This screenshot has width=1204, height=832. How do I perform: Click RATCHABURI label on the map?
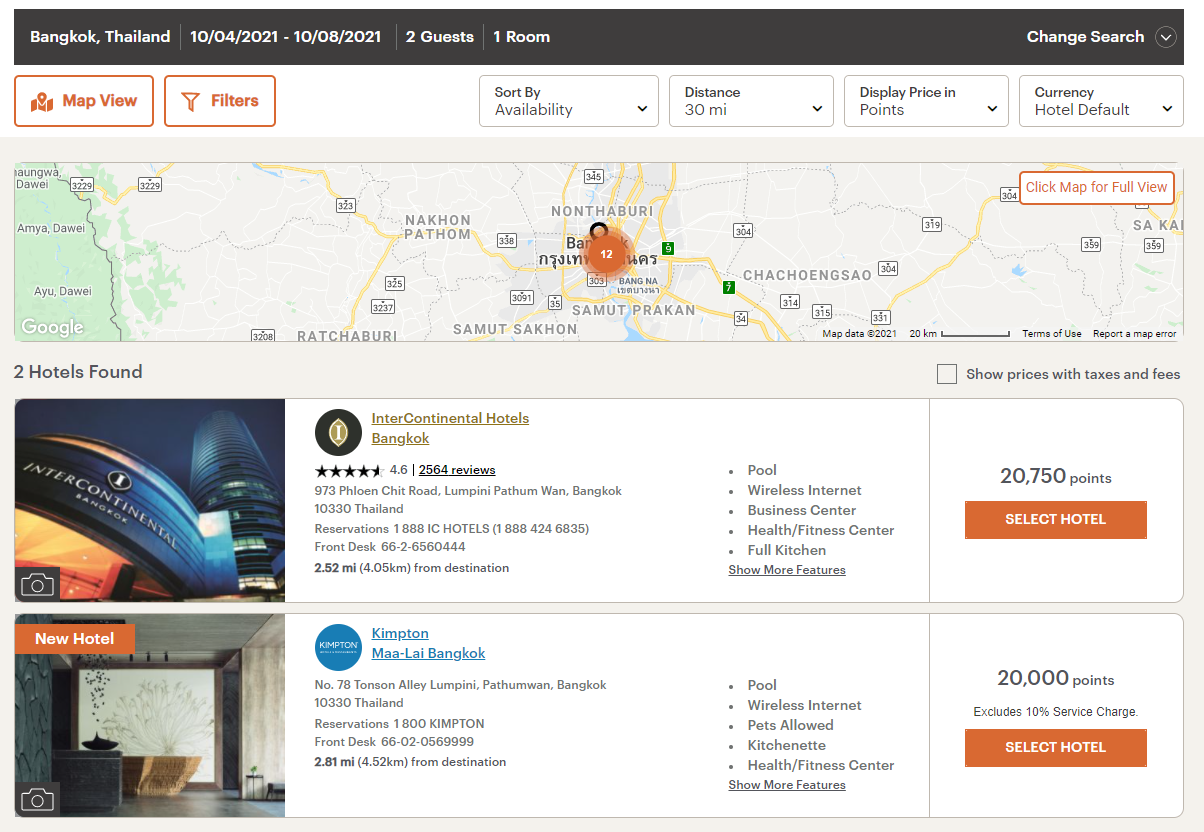click(x=347, y=336)
